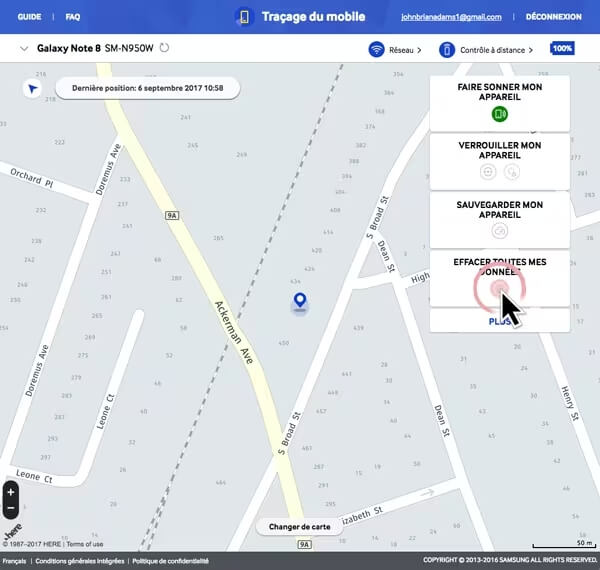The width and height of the screenshot is (600, 570).
Task: Switch language via Français link
Action: pyautogui.click(x=14, y=561)
